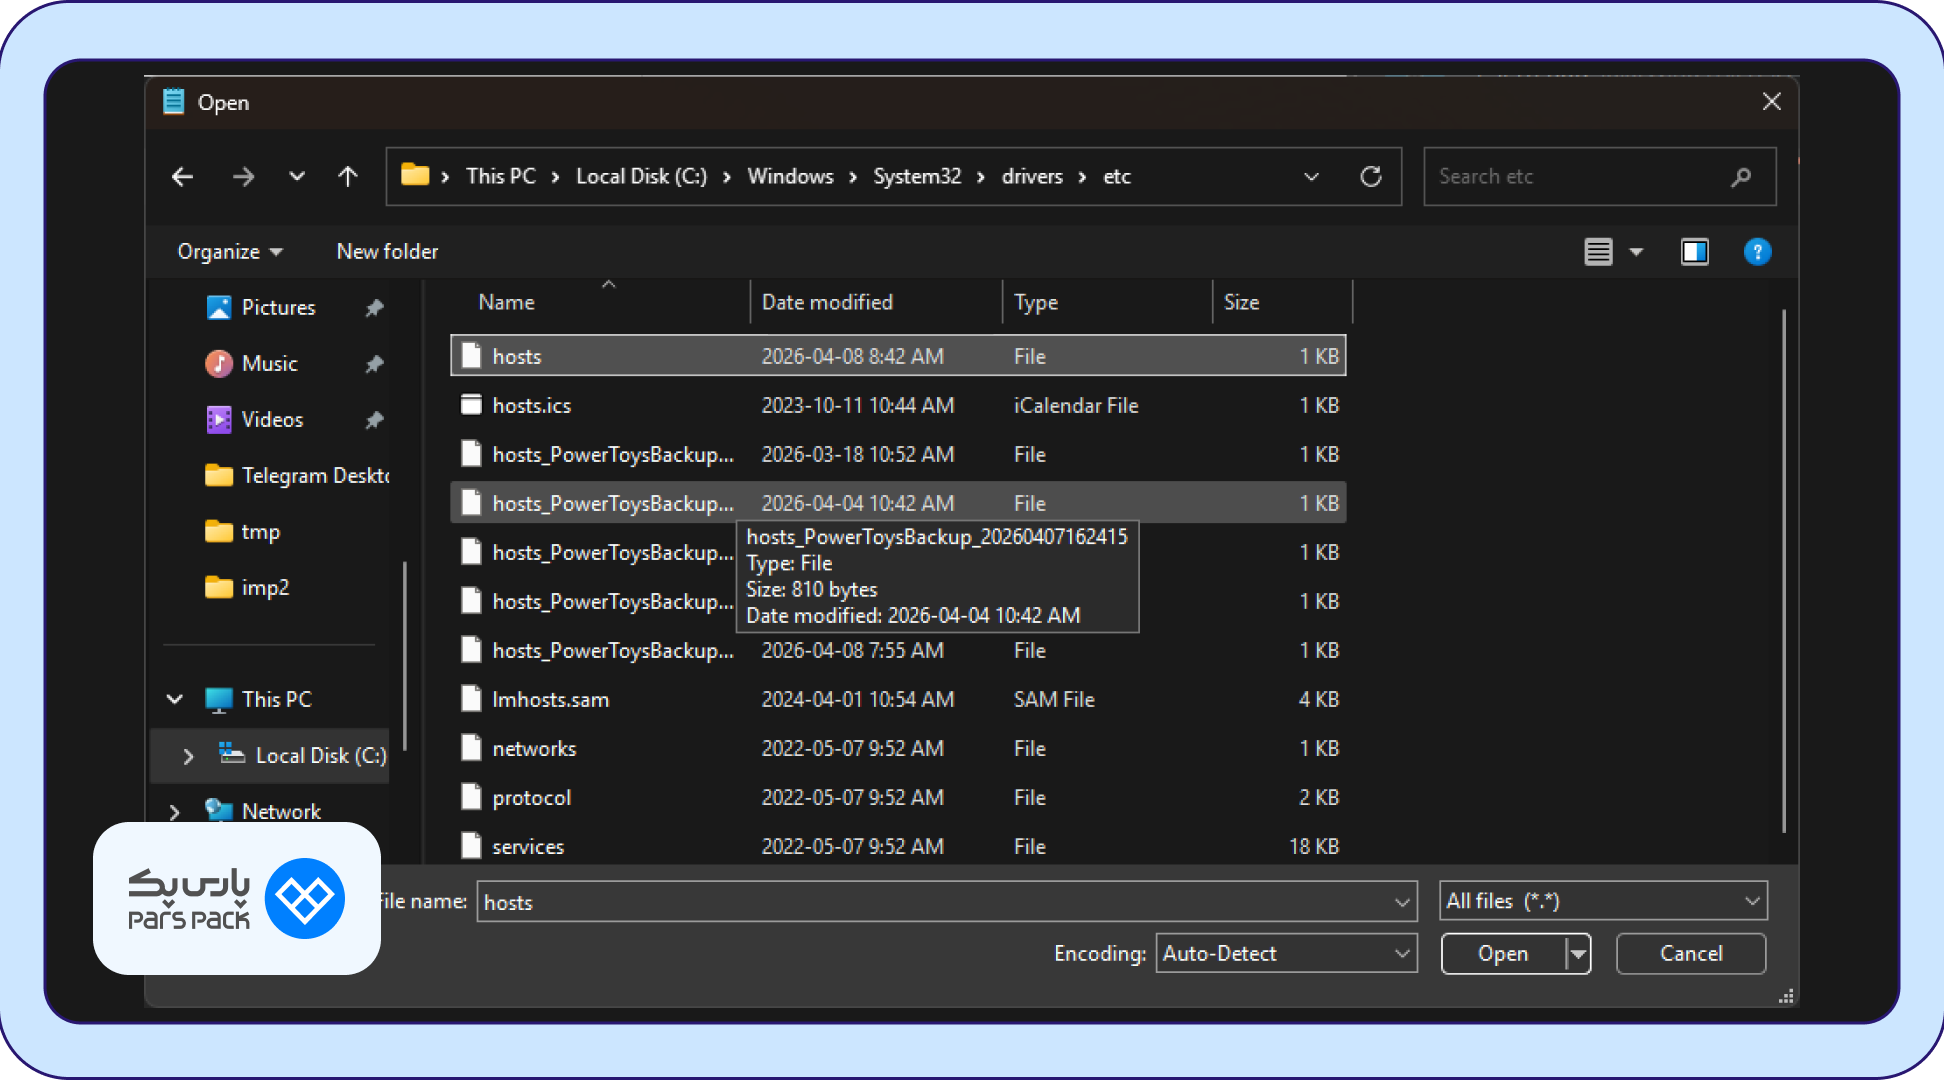The width and height of the screenshot is (1944, 1080).
Task: Go up one folder level
Action: point(348,177)
